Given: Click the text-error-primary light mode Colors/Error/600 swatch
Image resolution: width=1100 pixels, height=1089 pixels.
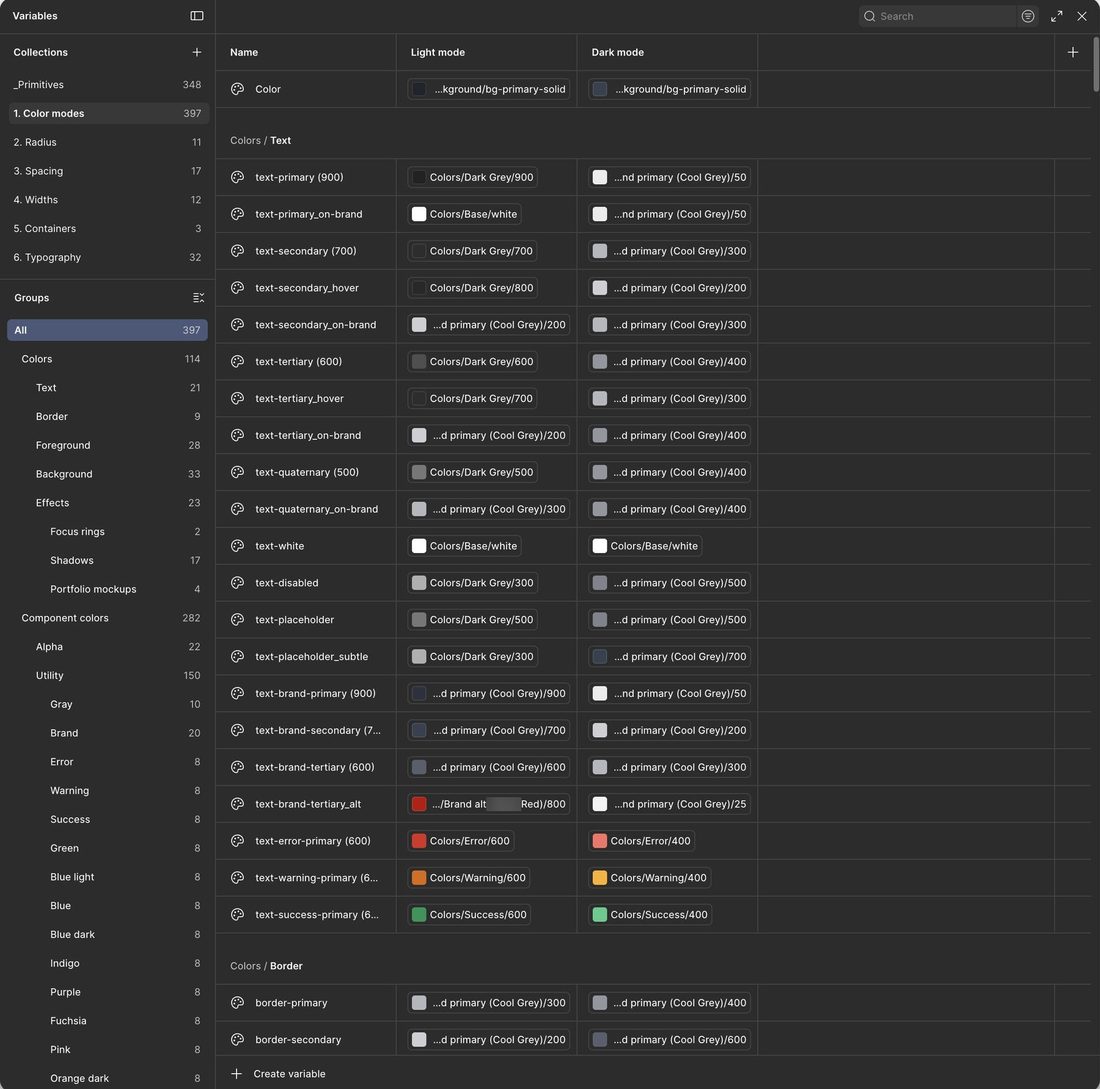Looking at the screenshot, I should point(418,841).
